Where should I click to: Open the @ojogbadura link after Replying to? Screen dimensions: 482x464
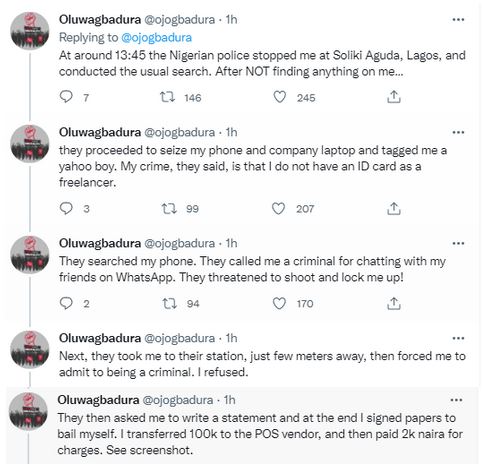pyautogui.click(x=156, y=37)
